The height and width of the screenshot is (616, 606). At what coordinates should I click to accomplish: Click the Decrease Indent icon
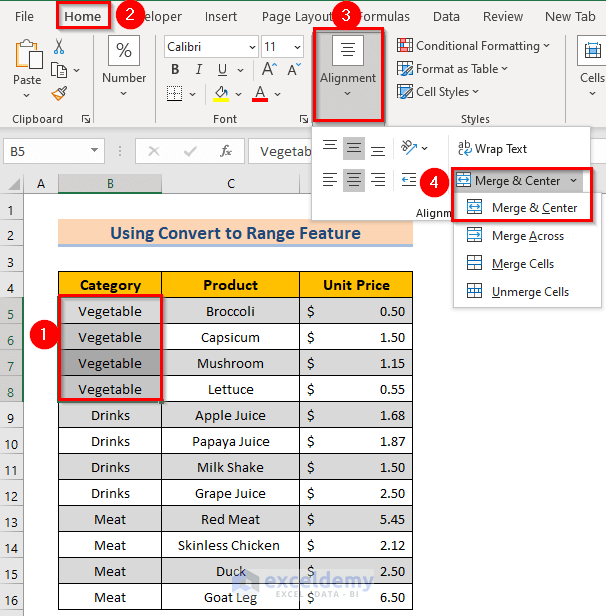pyautogui.click(x=409, y=180)
